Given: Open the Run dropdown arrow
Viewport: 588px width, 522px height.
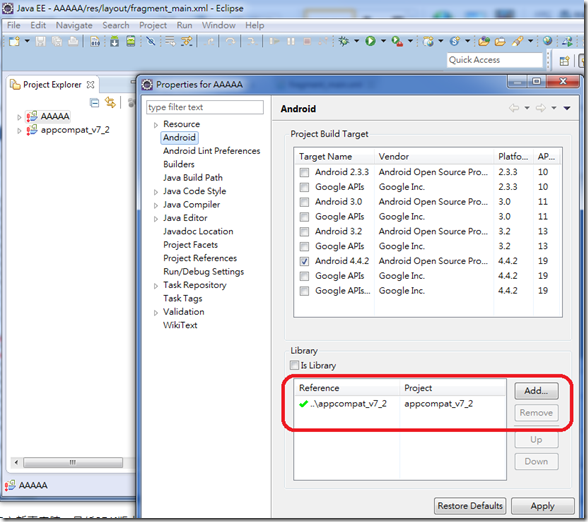Looking at the screenshot, I should click(x=383, y=41).
